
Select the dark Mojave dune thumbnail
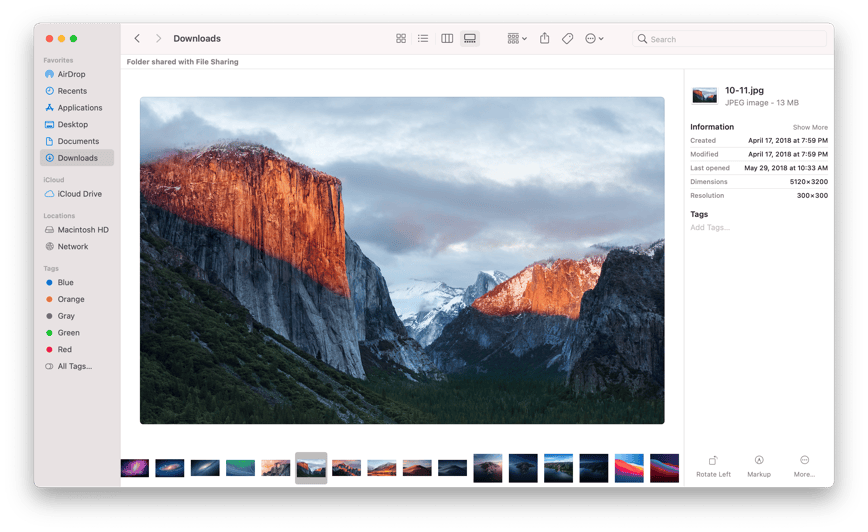tap(452, 468)
